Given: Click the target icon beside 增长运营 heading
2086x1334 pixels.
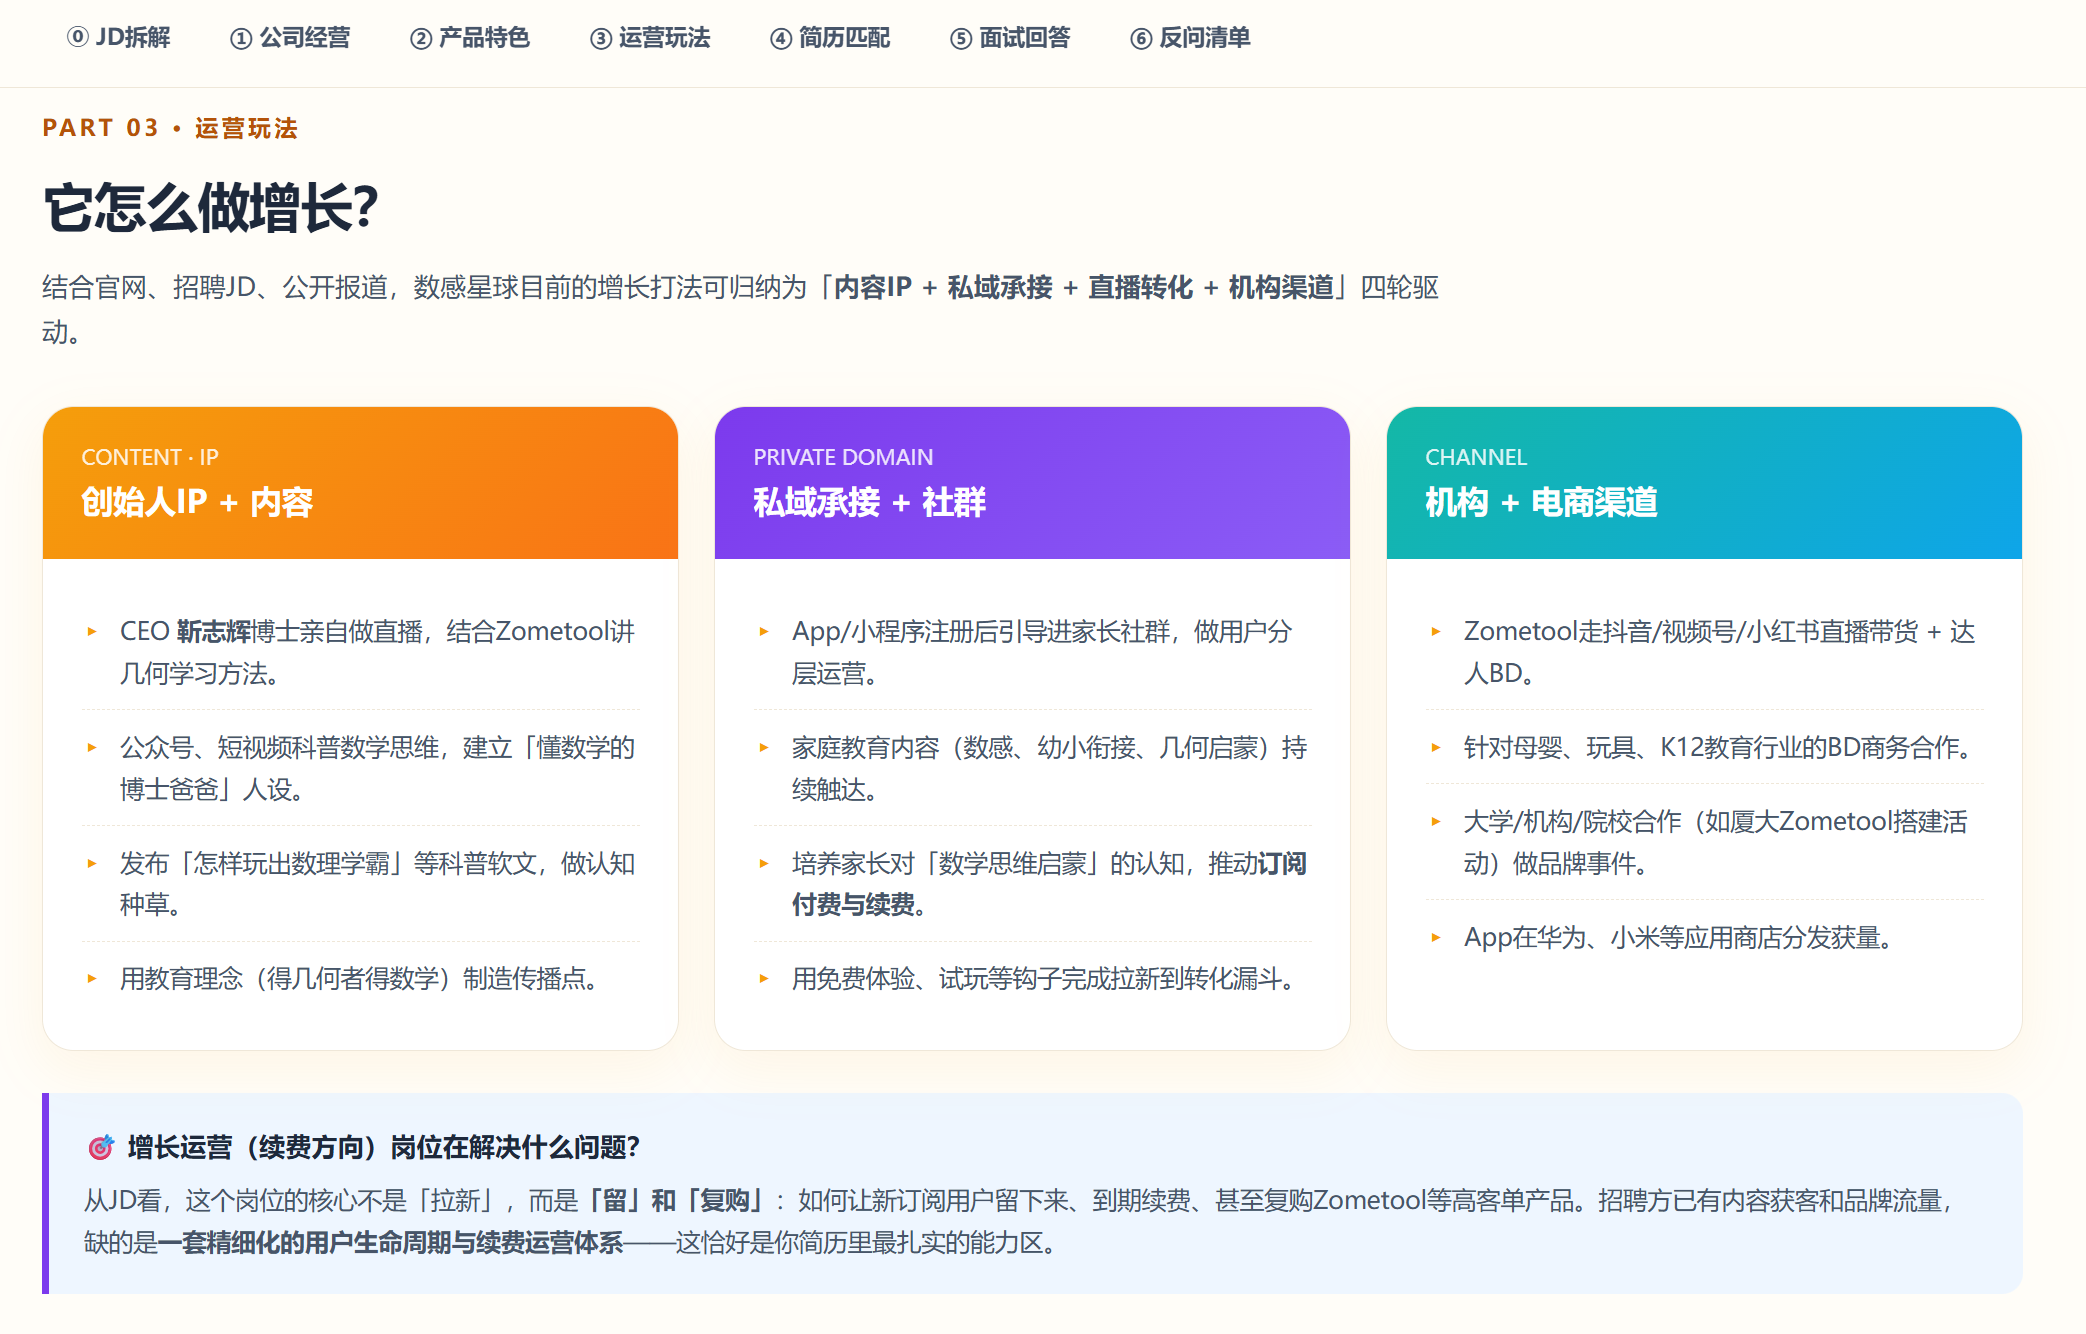Looking at the screenshot, I should pos(101,1147).
